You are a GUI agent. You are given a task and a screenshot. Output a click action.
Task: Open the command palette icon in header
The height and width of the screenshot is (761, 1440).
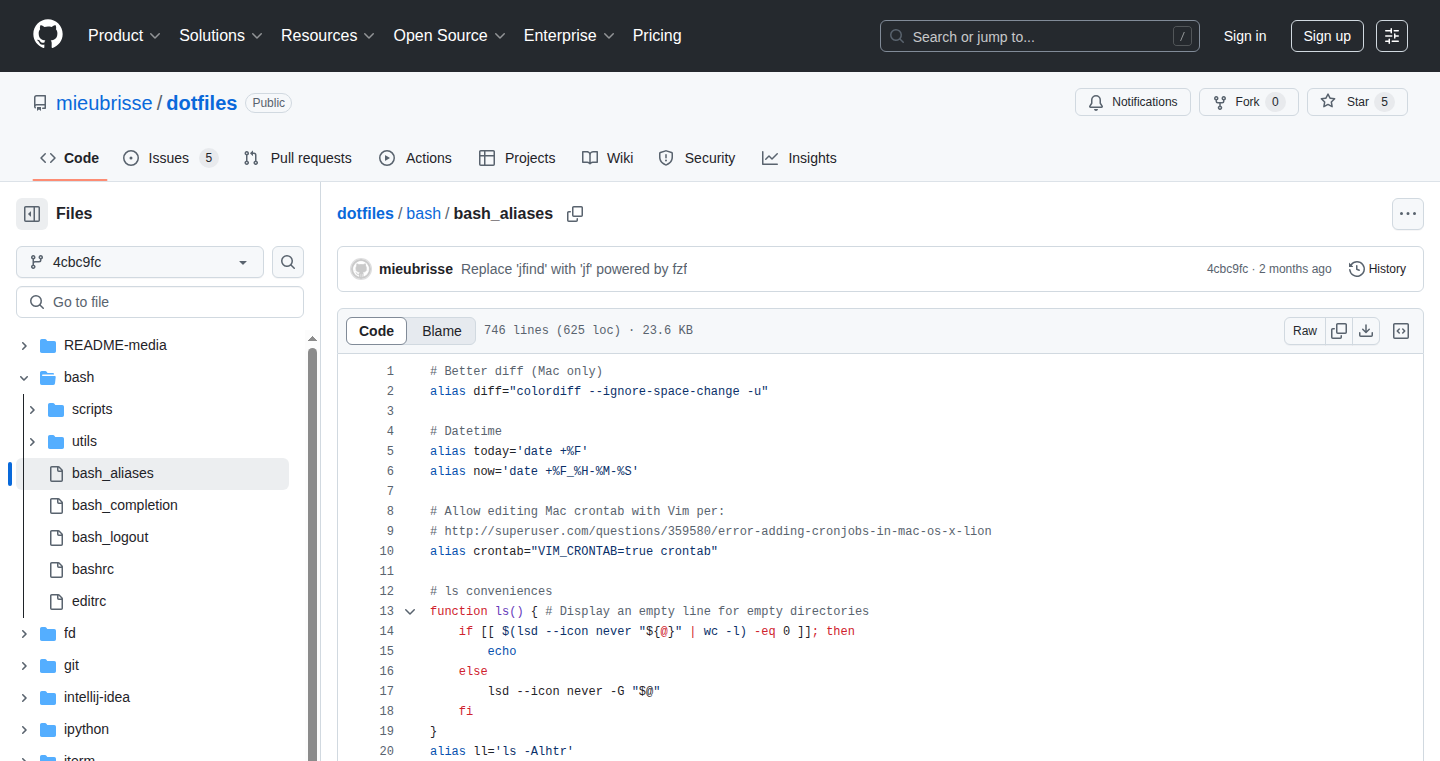click(x=1391, y=36)
